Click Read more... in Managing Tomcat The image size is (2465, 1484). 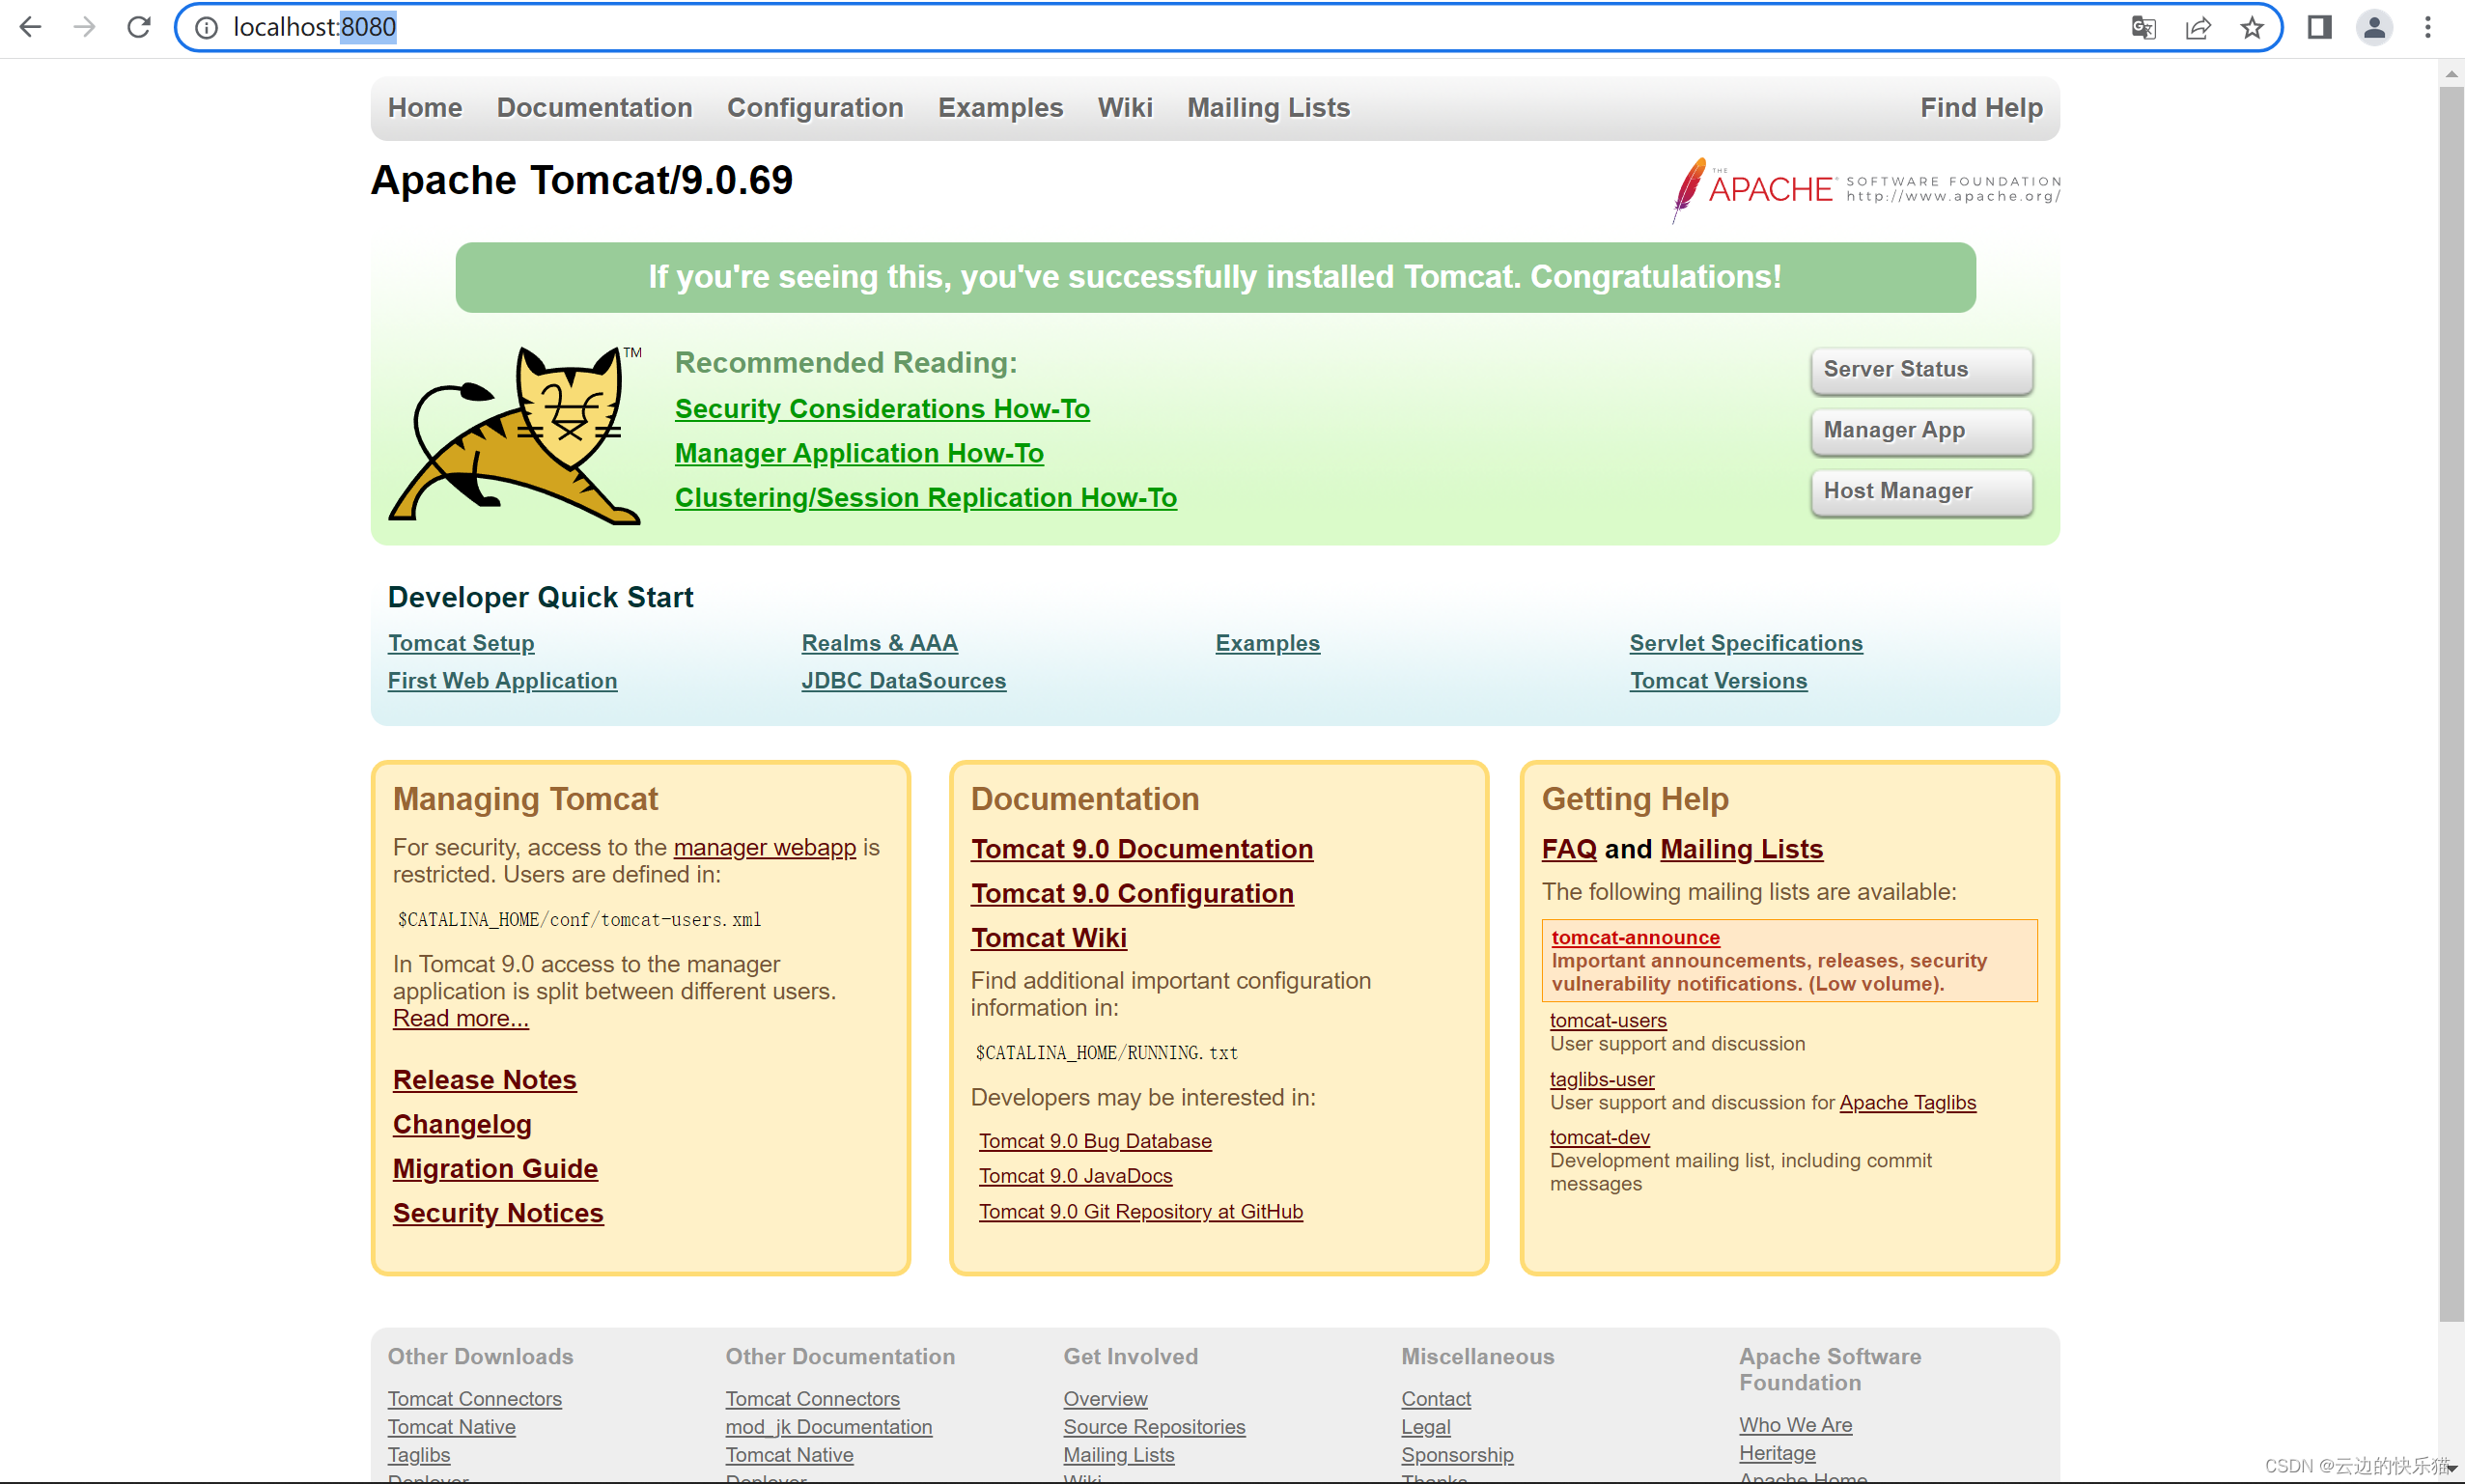click(x=460, y=1019)
